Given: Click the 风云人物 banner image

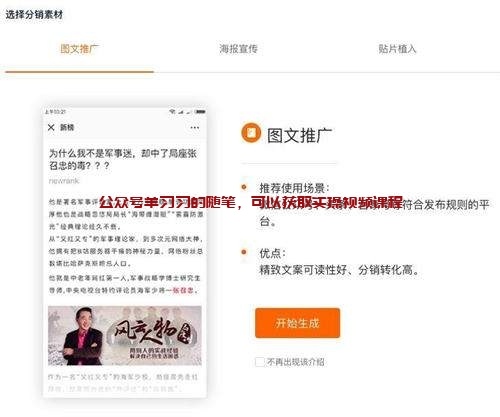Looking at the screenshot, I should [x=125, y=336].
